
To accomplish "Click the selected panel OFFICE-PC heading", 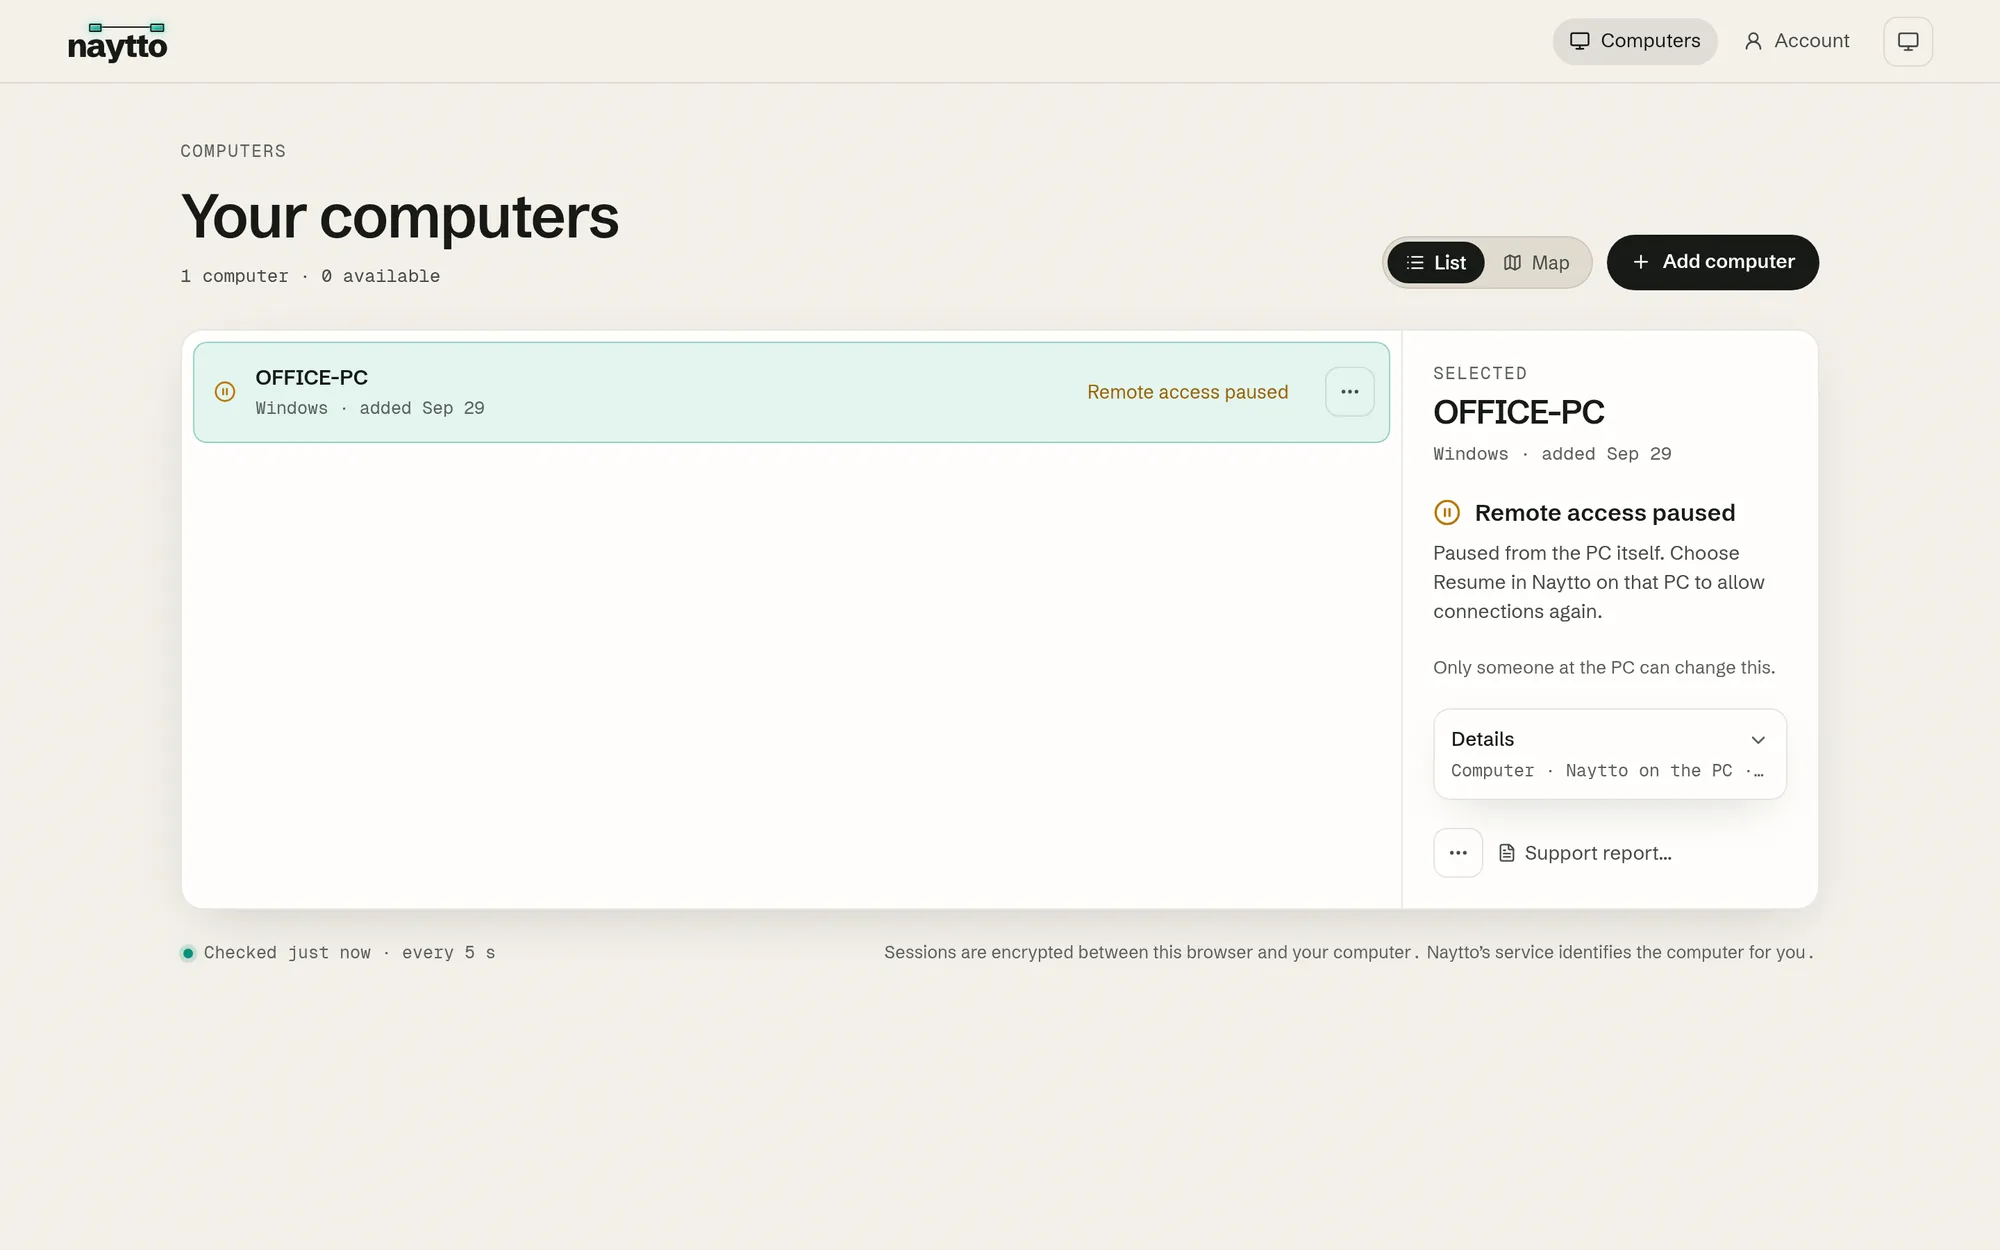I will (x=1518, y=412).
